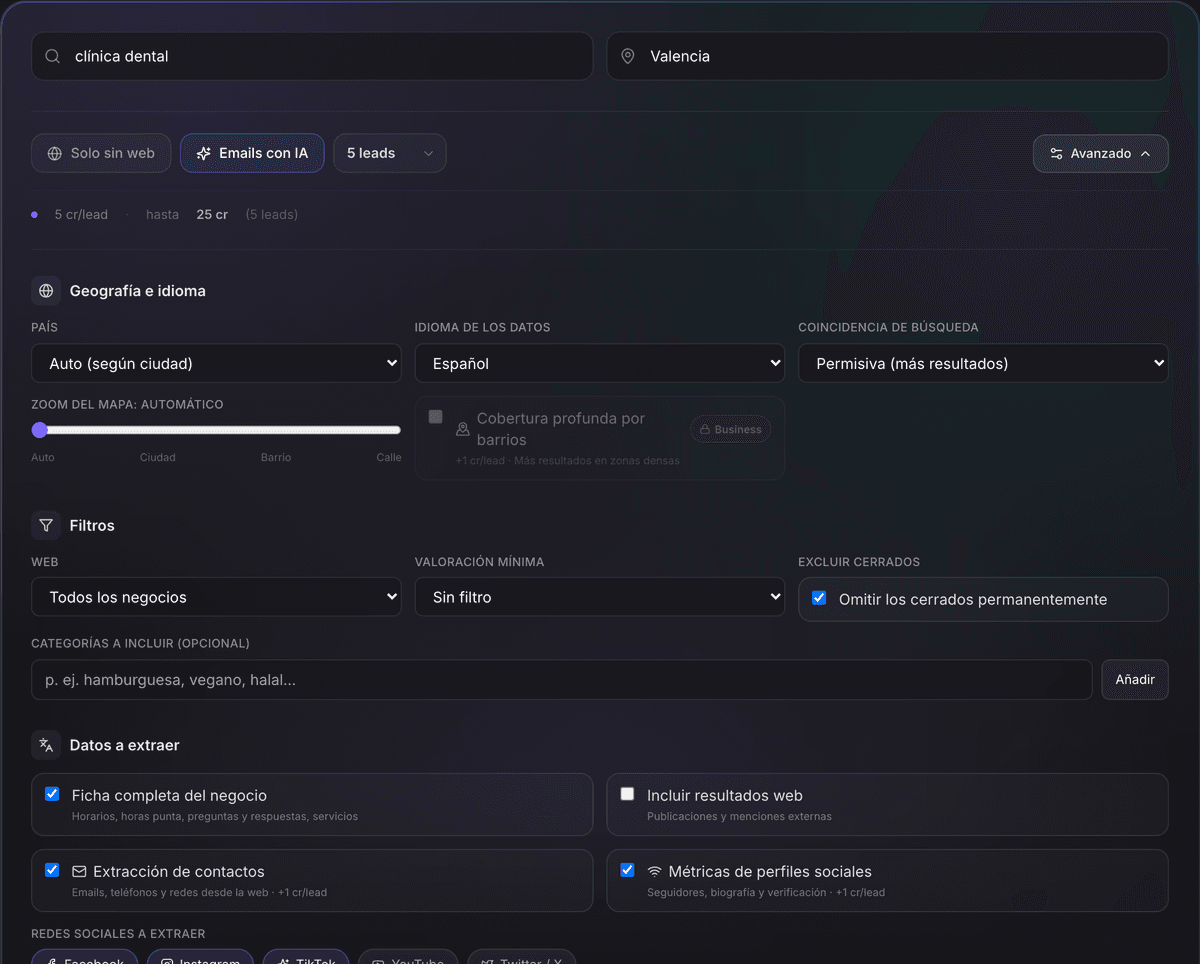Image resolution: width=1200 pixels, height=964 pixels.
Task: Click the Filtros funnel icon
Action: pos(46,525)
